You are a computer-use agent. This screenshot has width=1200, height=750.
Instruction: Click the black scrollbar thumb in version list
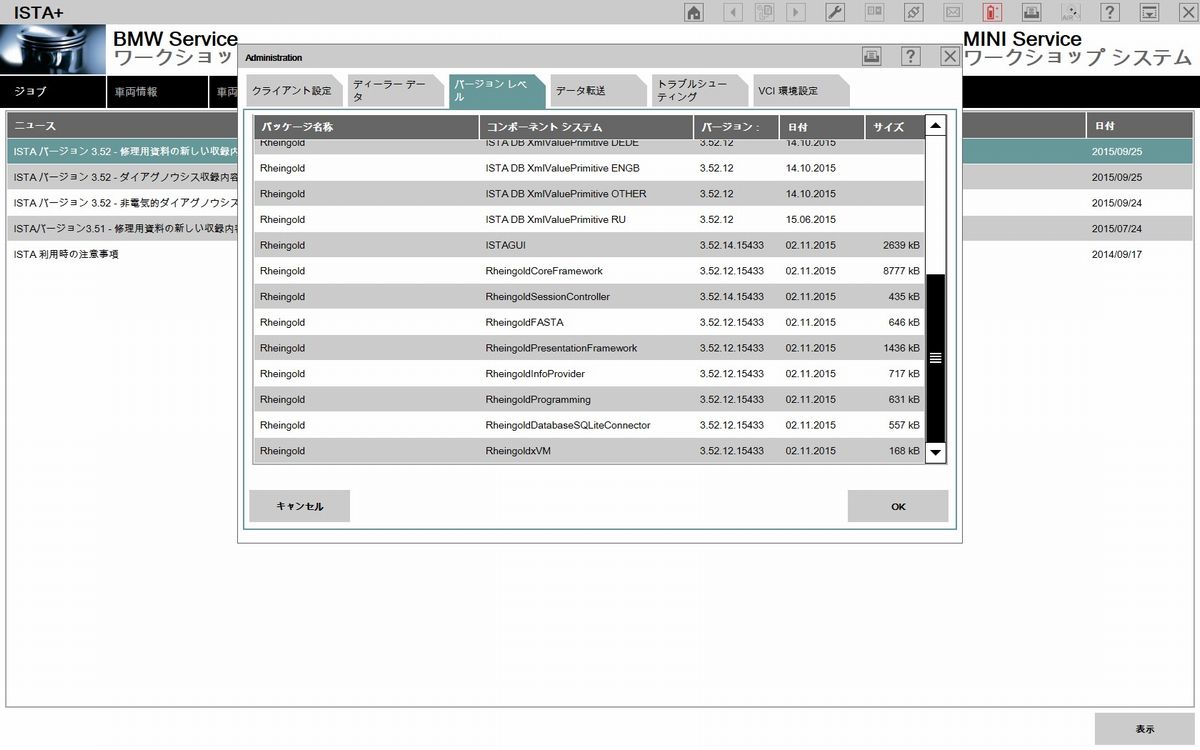pyautogui.click(x=936, y=358)
